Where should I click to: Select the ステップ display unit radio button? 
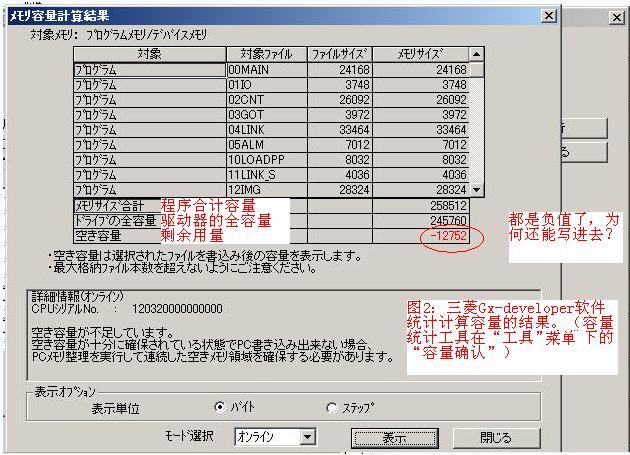[332, 408]
